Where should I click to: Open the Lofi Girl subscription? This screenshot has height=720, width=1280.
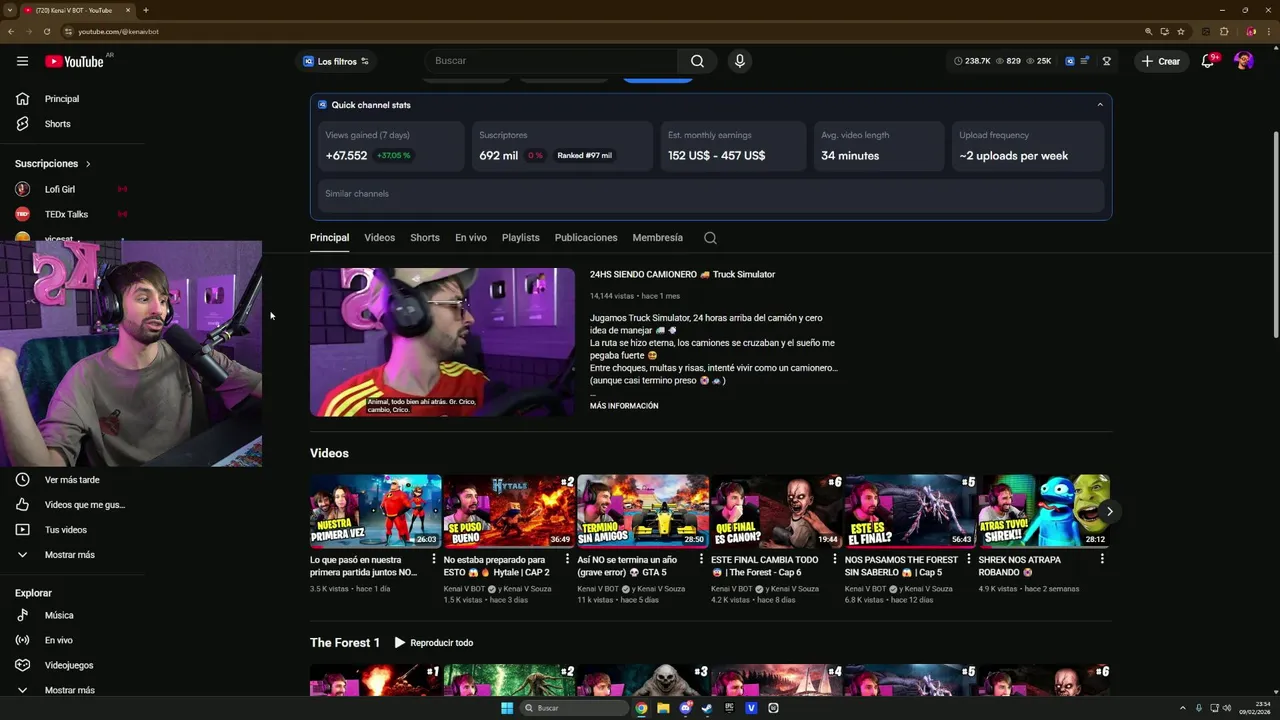pyautogui.click(x=60, y=189)
